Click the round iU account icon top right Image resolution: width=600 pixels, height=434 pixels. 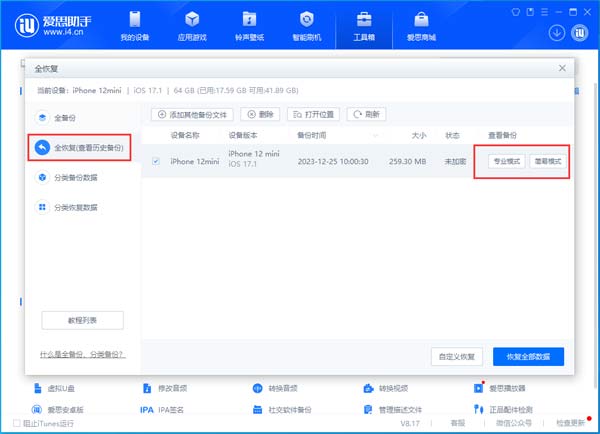pyautogui.click(x=580, y=33)
